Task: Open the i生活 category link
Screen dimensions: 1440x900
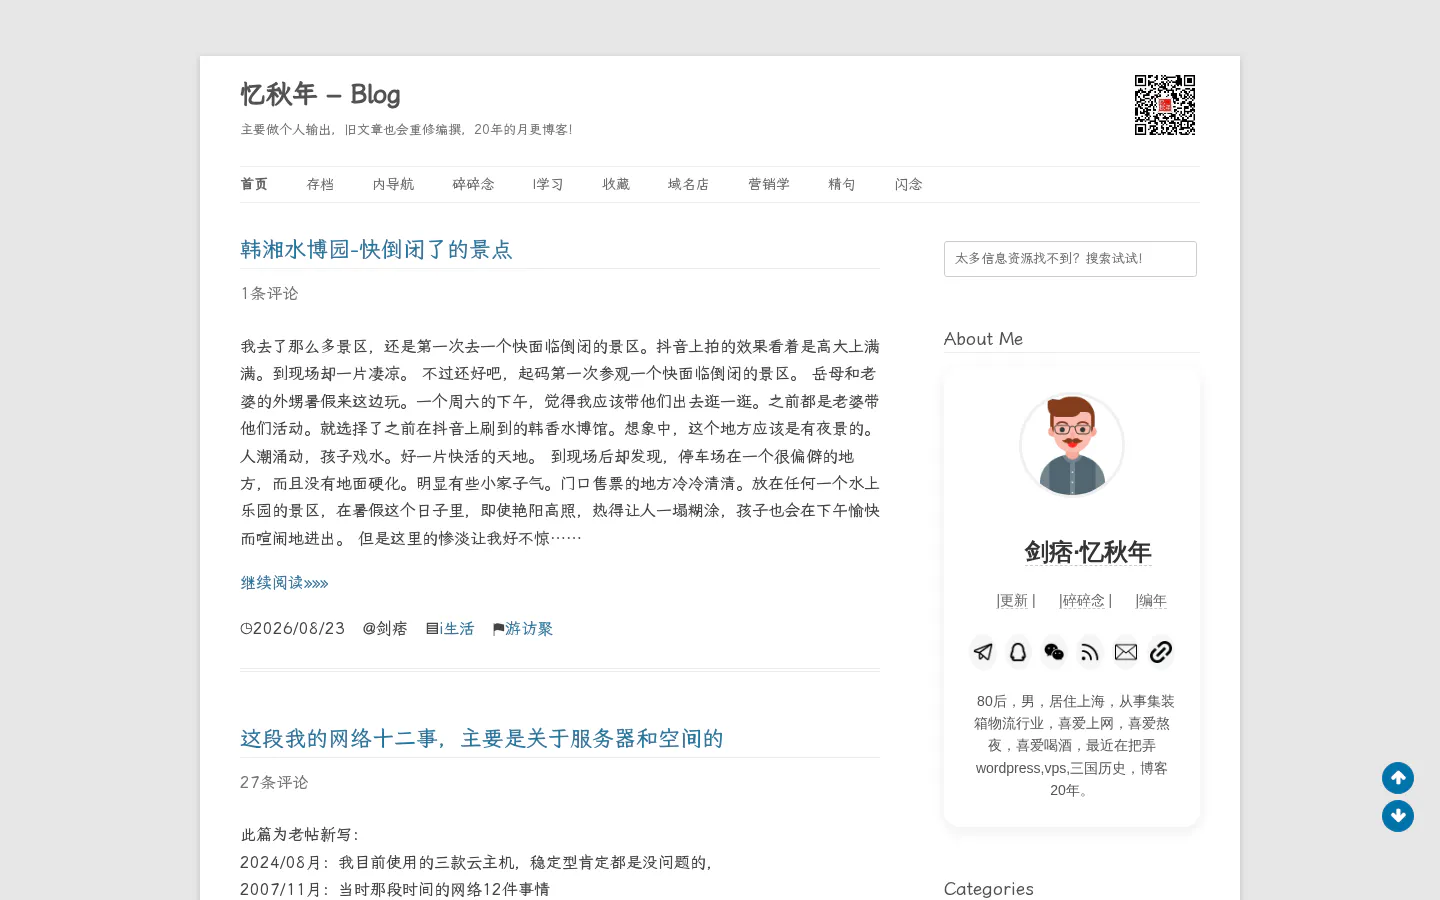Action: coord(456,629)
